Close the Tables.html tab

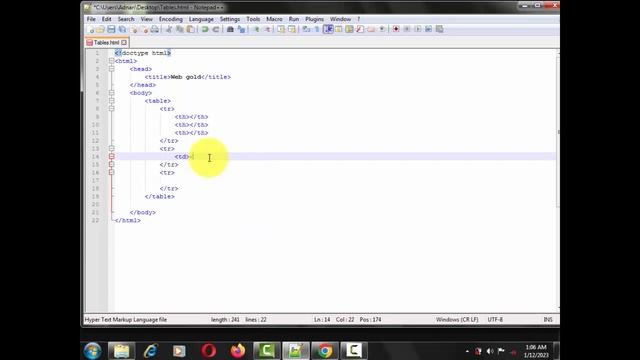click(124, 42)
